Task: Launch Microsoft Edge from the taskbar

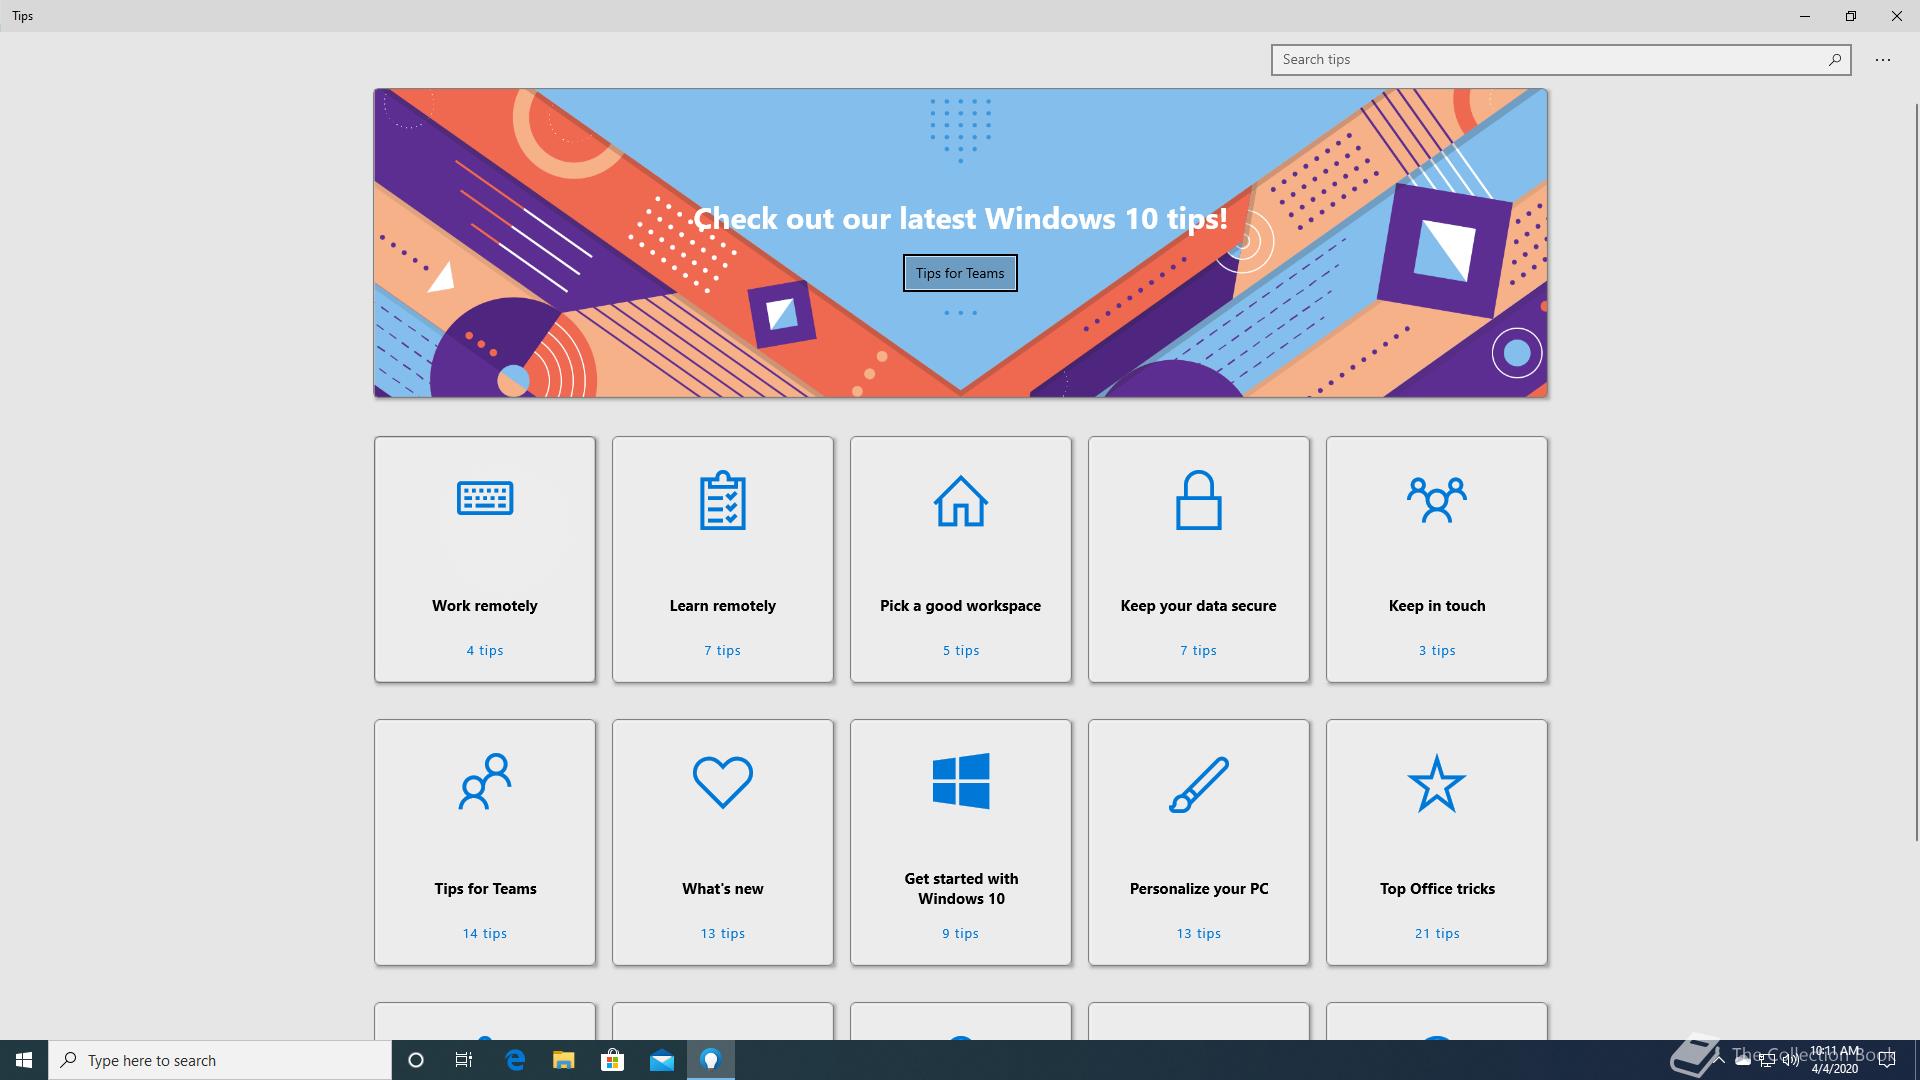Action: click(x=515, y=1060)
